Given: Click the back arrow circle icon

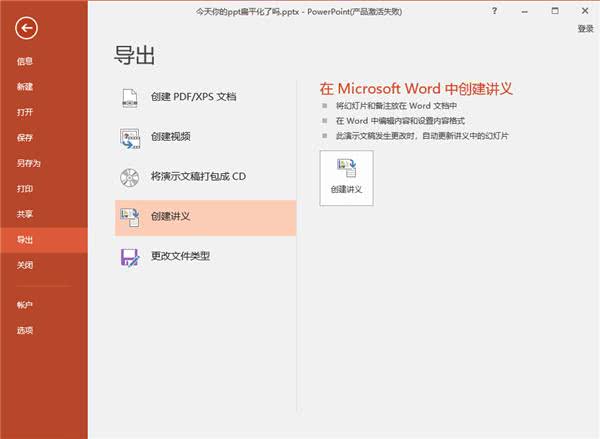Looking at the screenshot, I should pyautogui.click(x=27, y=28).
